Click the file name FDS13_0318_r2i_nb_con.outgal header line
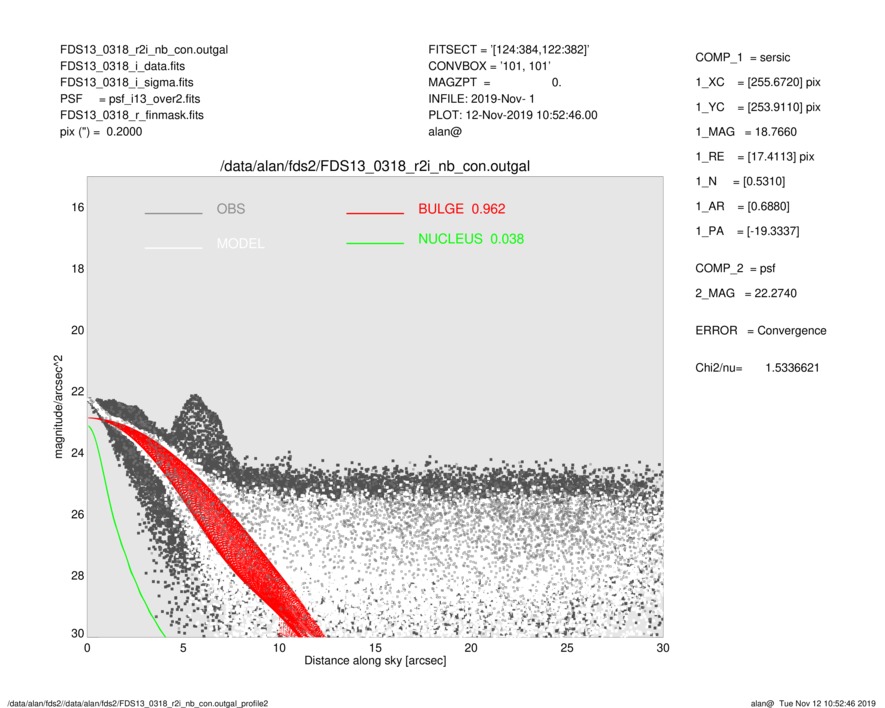 click(144, 50)
